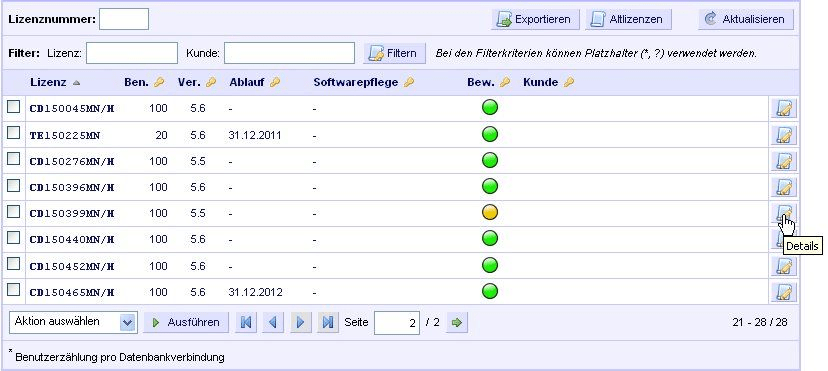Focus the Lizenznummer input field

click(124, 20)
